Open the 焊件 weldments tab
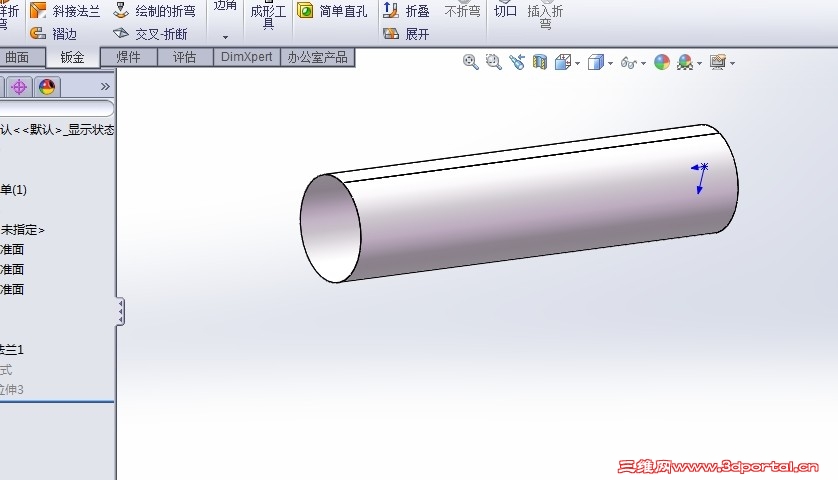838x480 pixels. click(129, 57)
